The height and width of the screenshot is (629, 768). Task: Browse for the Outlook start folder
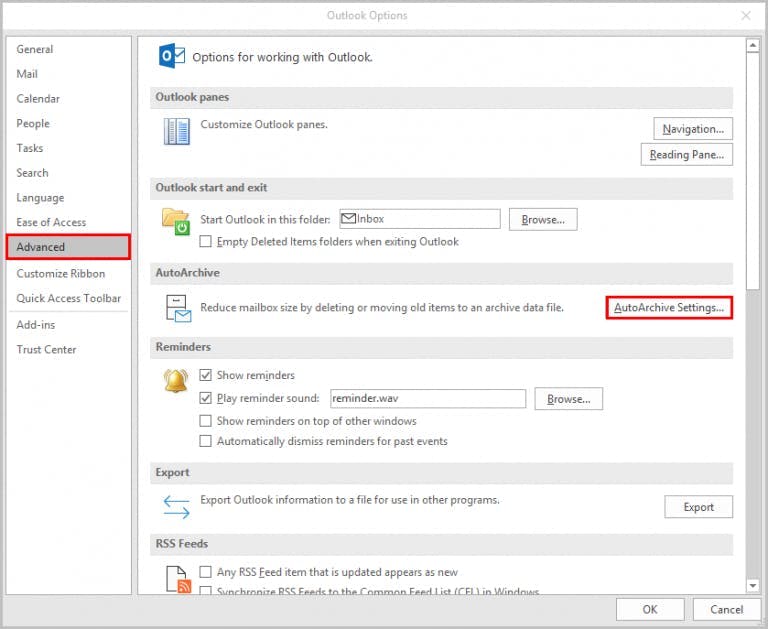(x=543, y=219)
